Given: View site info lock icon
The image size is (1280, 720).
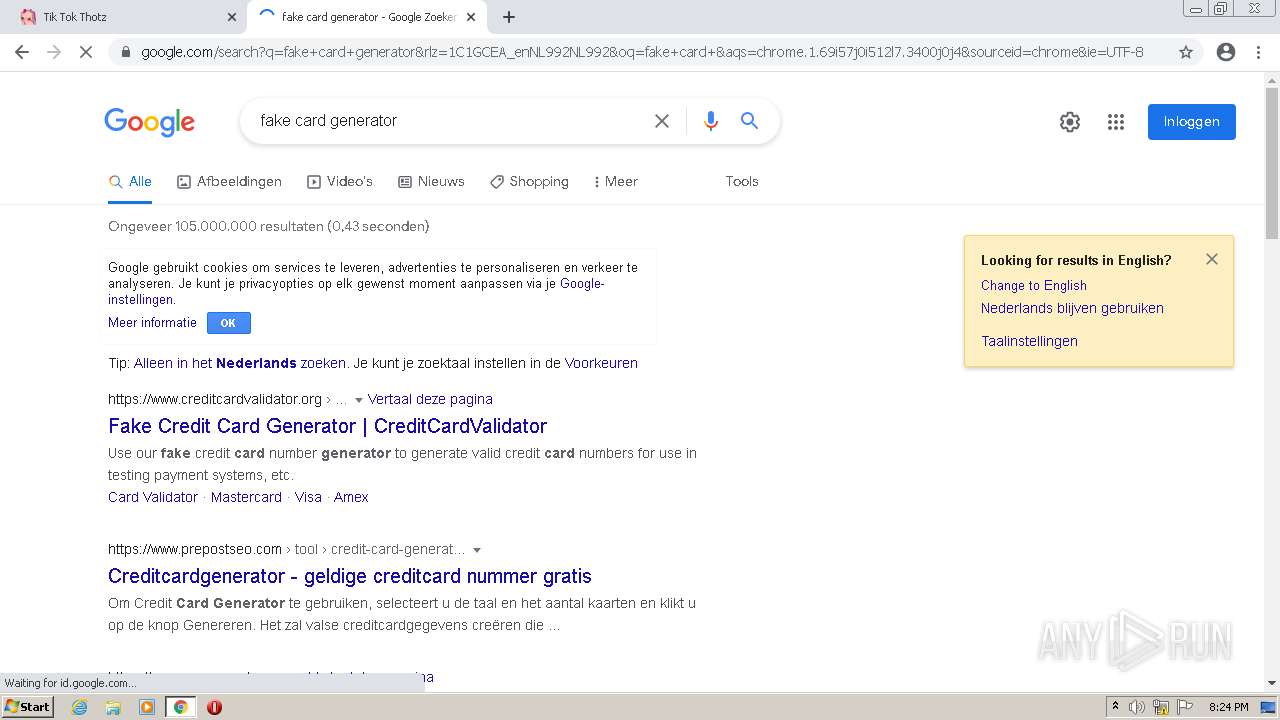Looking at the screenshot, I should [125, 52].
